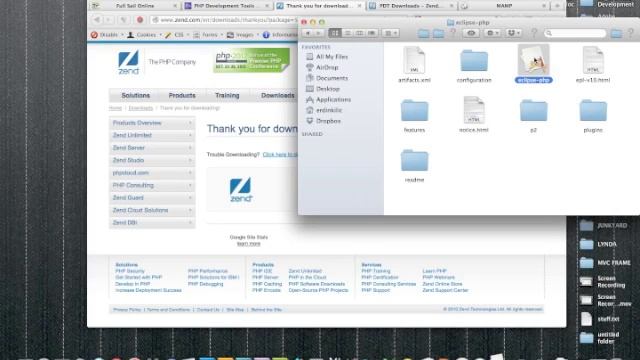Open Zend Cloud Solutions sidebar item
The height and width of the screenshot is (360, 640).
152,210
